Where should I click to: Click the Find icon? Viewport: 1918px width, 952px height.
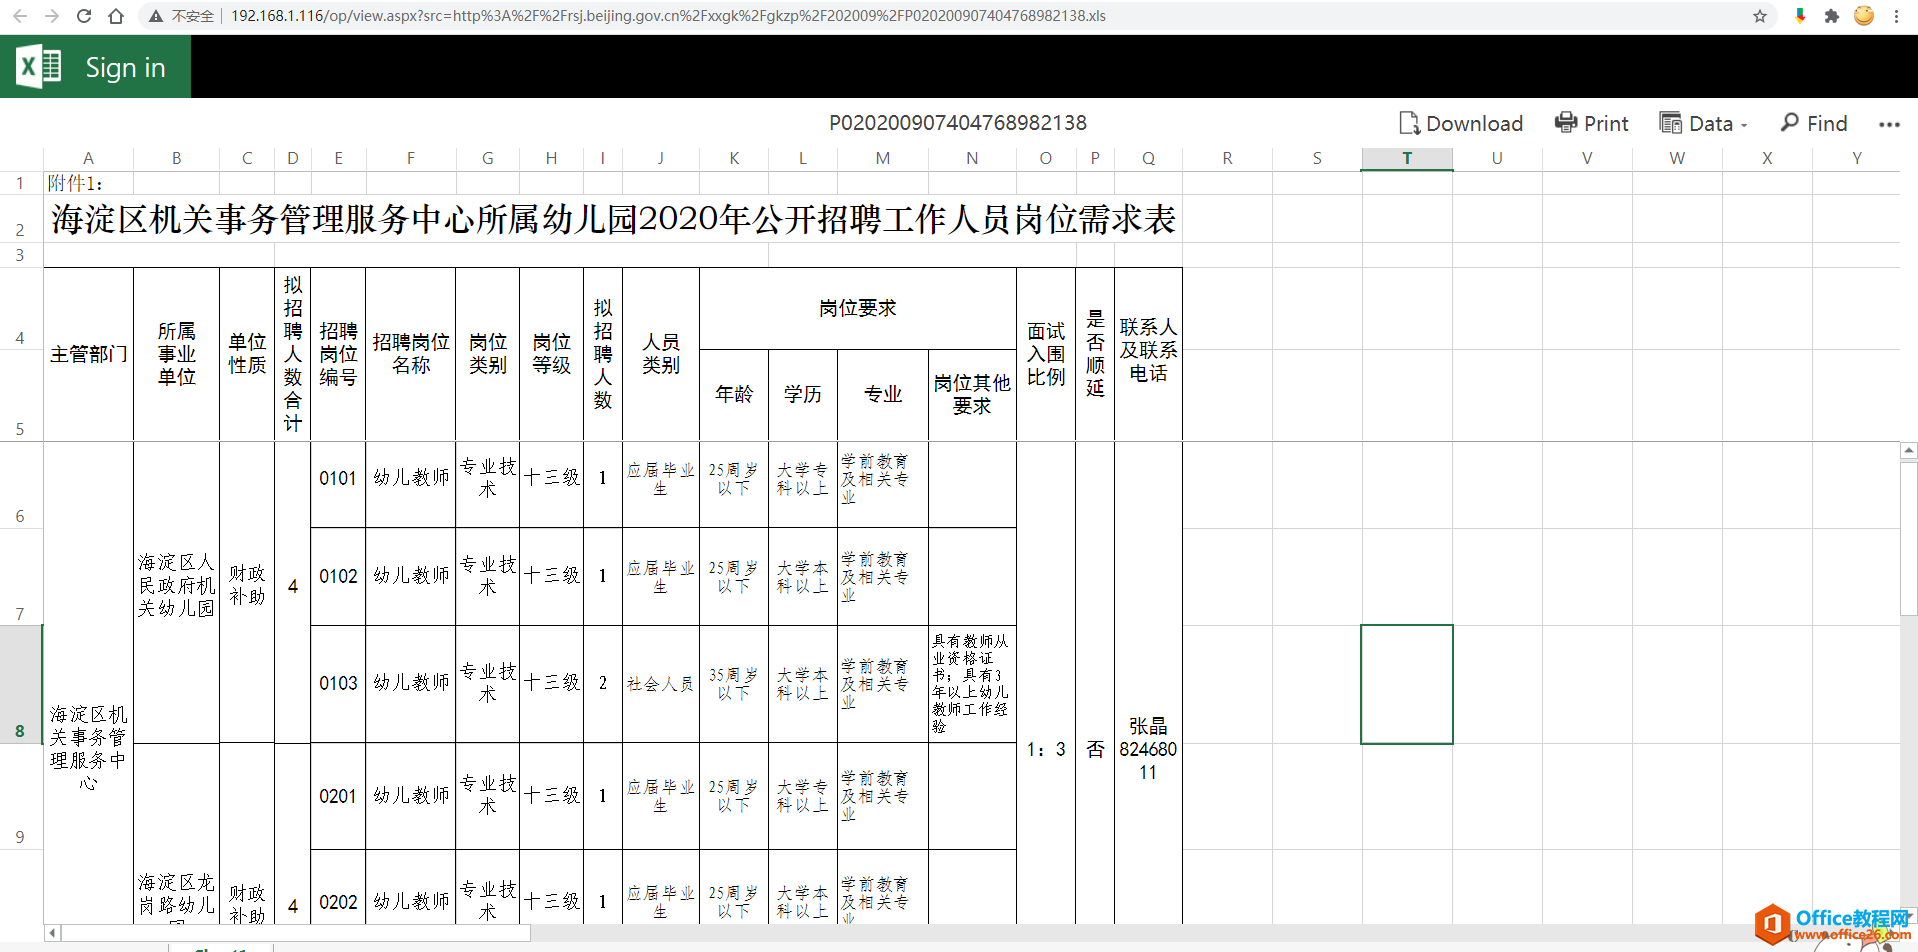click(1813, 122)
